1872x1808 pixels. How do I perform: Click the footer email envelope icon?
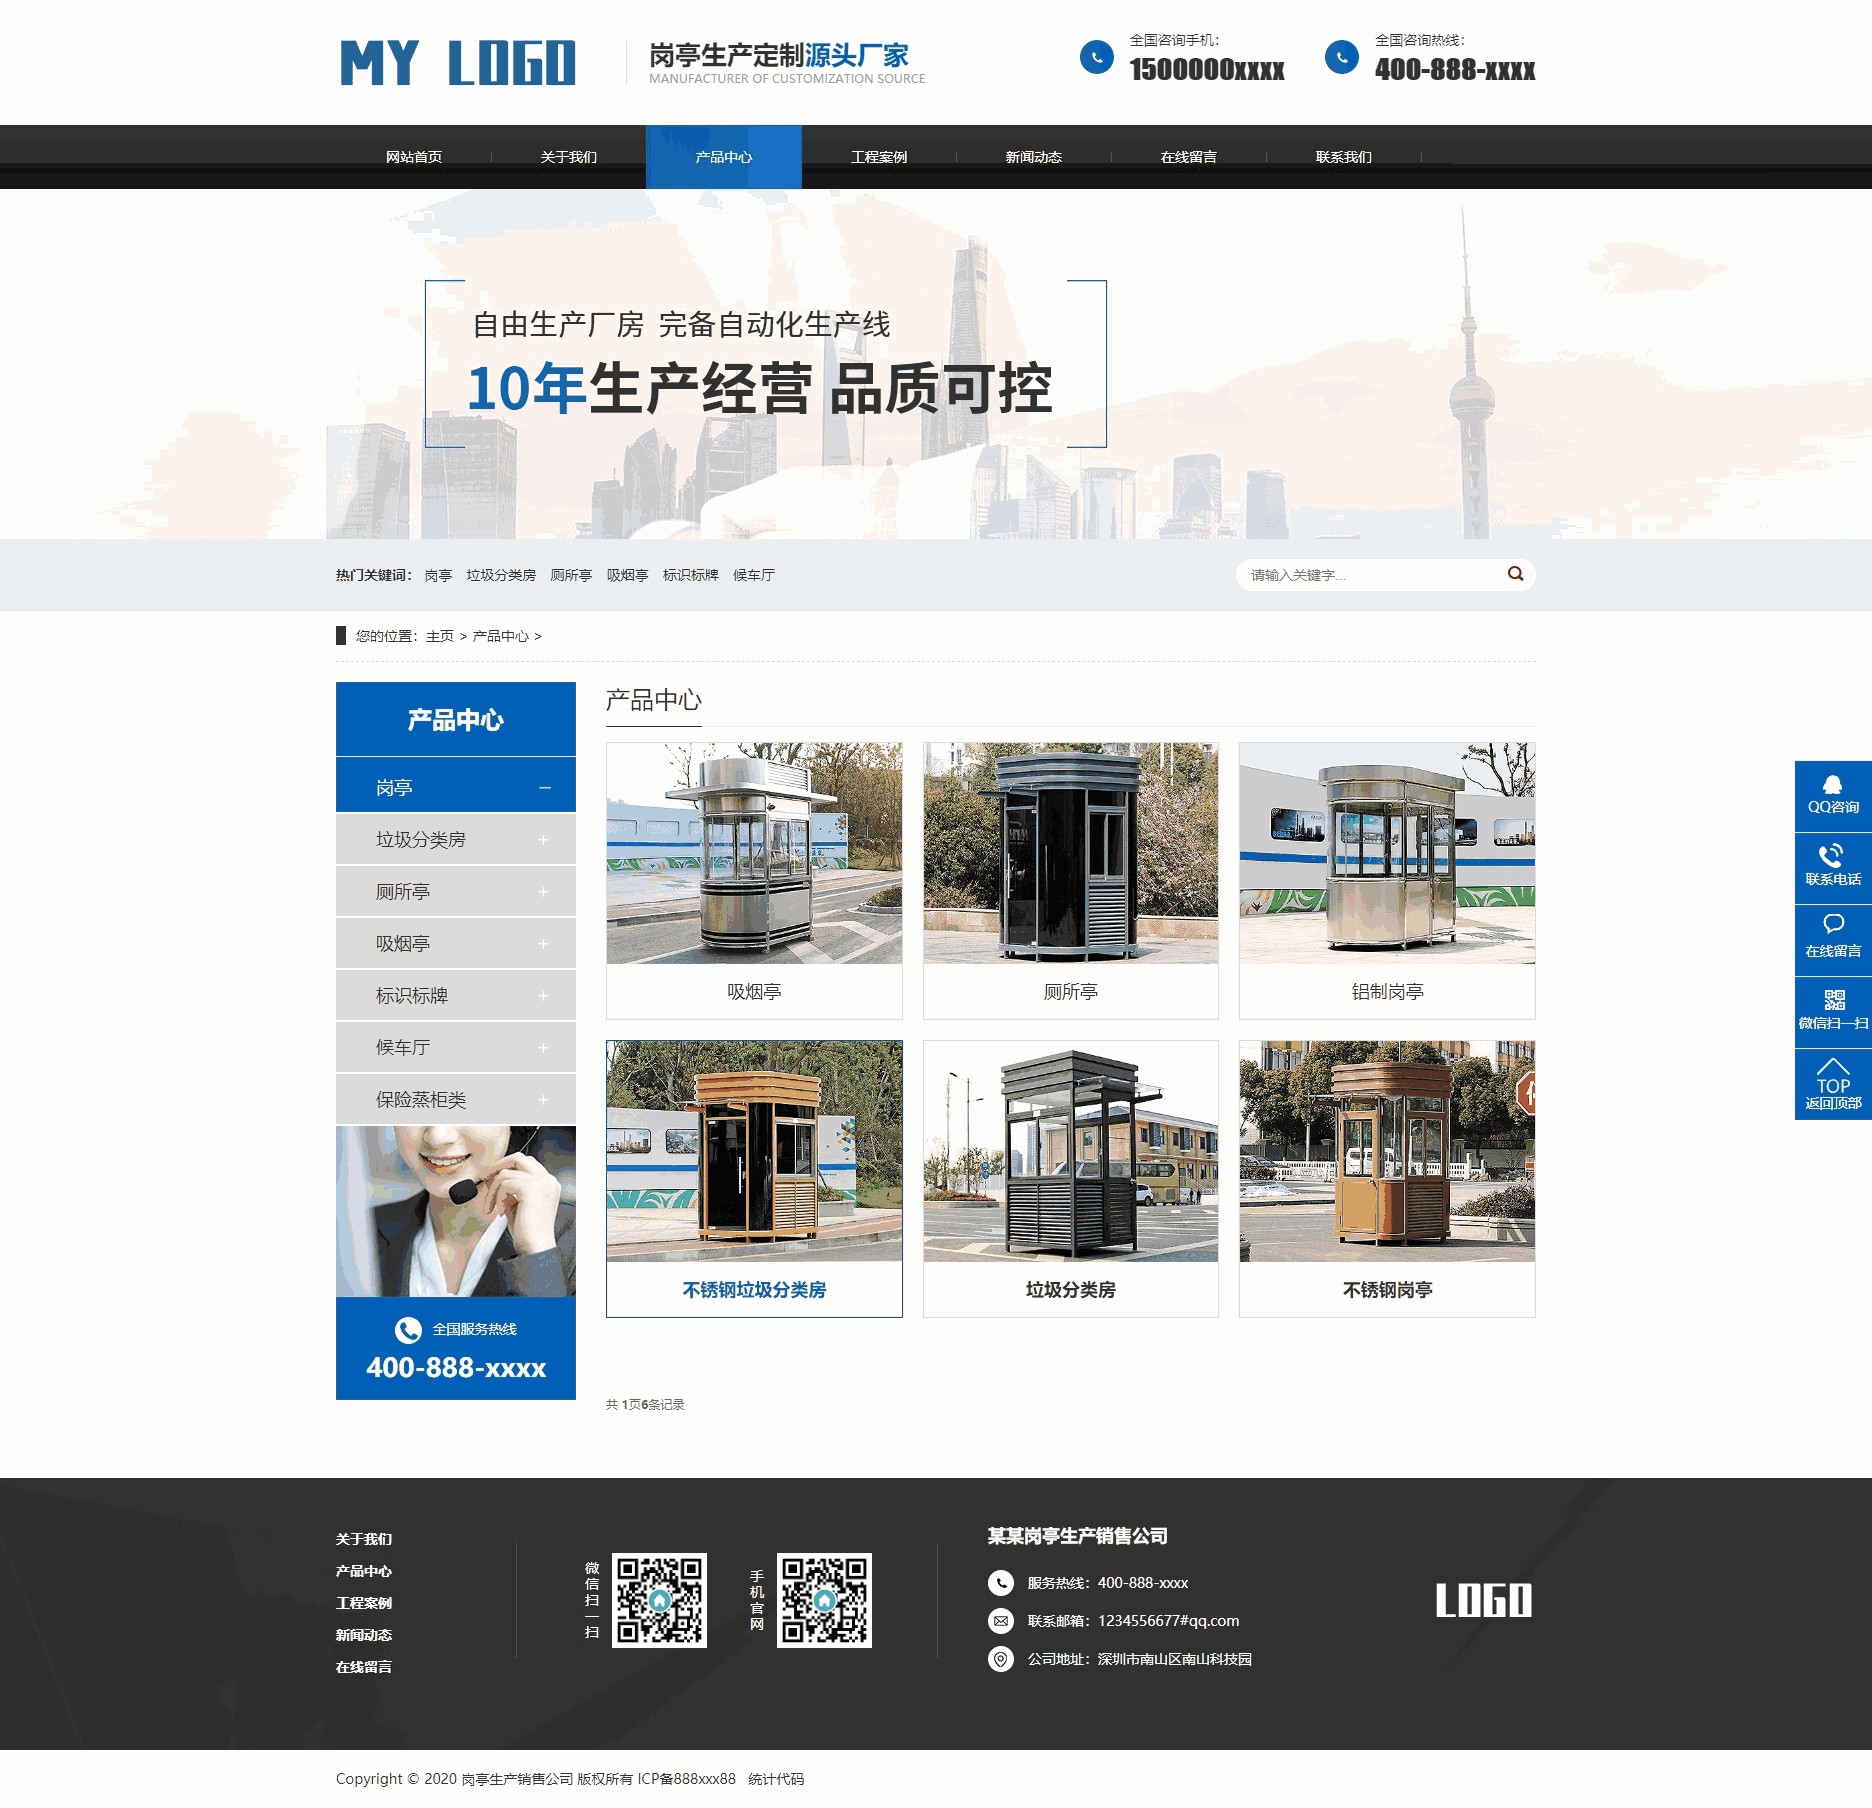1000,1621
